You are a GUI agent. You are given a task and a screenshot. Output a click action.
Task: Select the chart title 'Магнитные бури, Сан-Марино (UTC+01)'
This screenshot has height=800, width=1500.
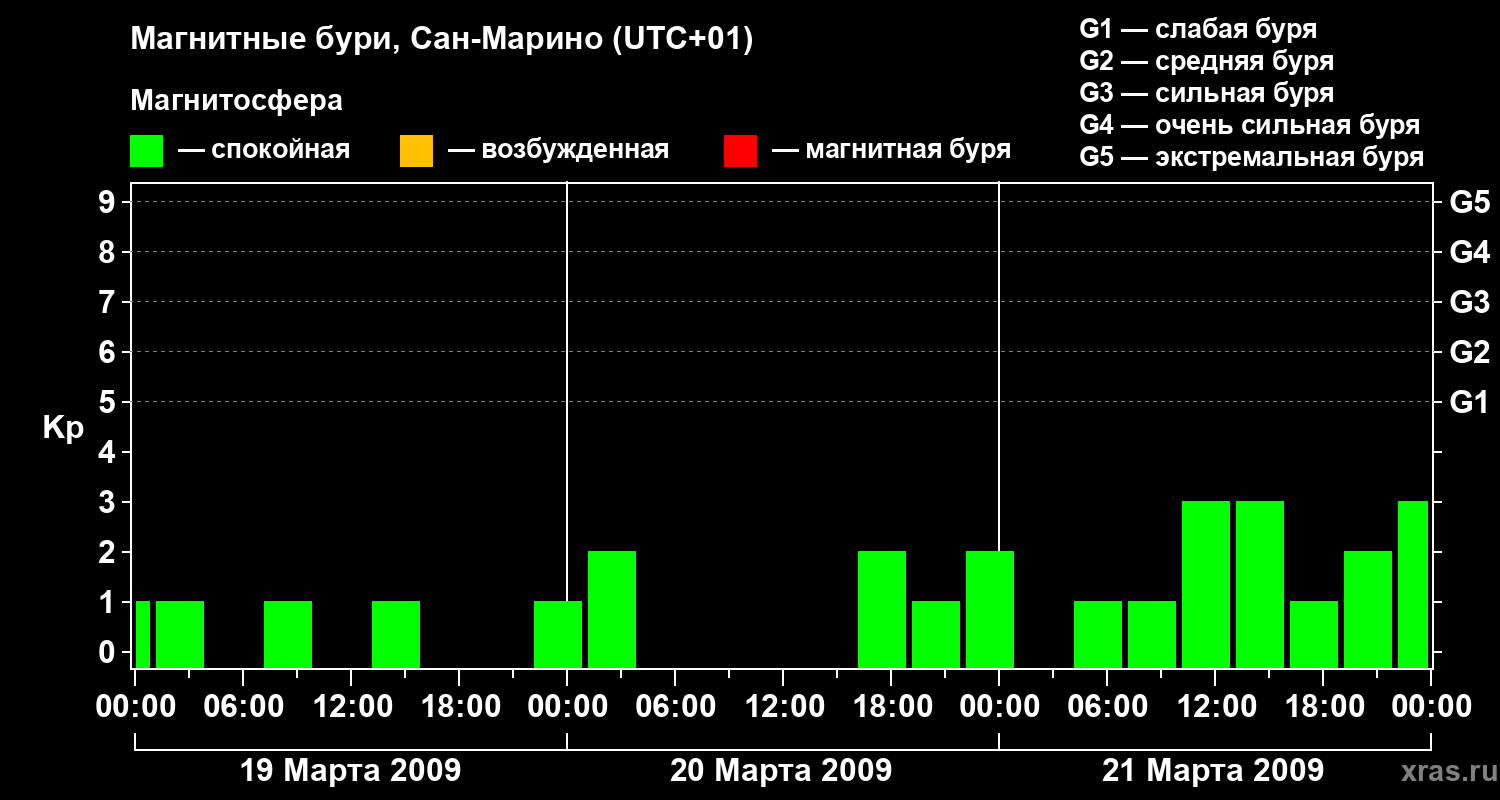click(x=442, y=40)
